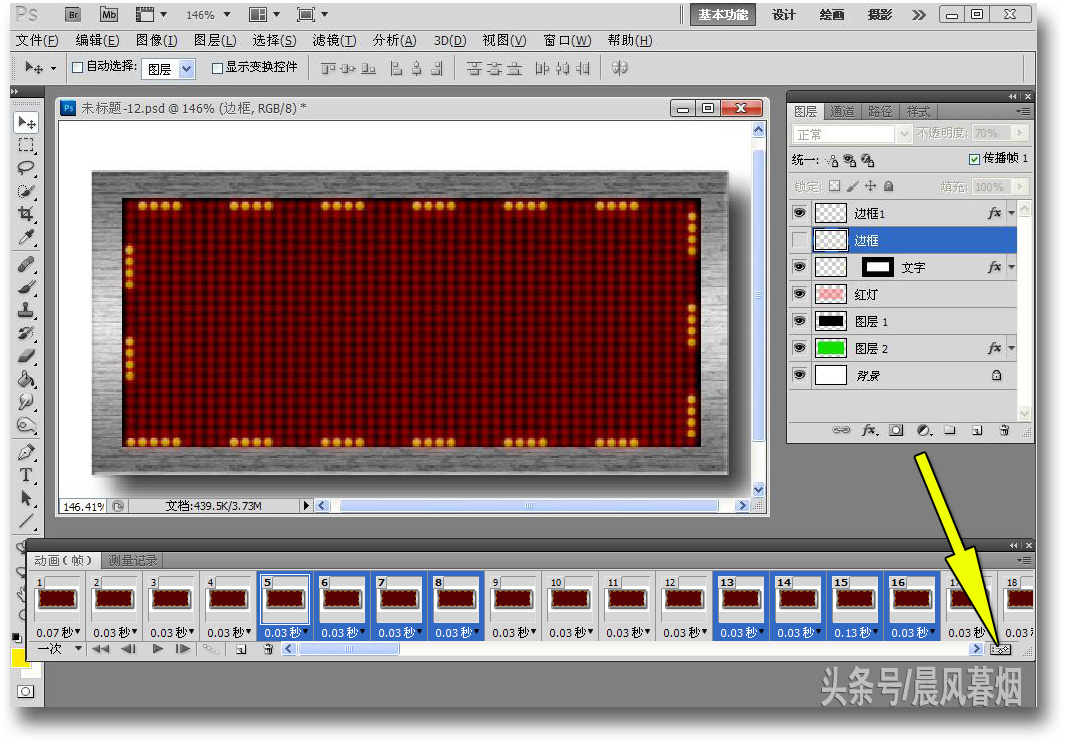This screenshot has height=744, width=1077.
Task: Click the delete frame trash icon
Action: (x=268, y=649)
